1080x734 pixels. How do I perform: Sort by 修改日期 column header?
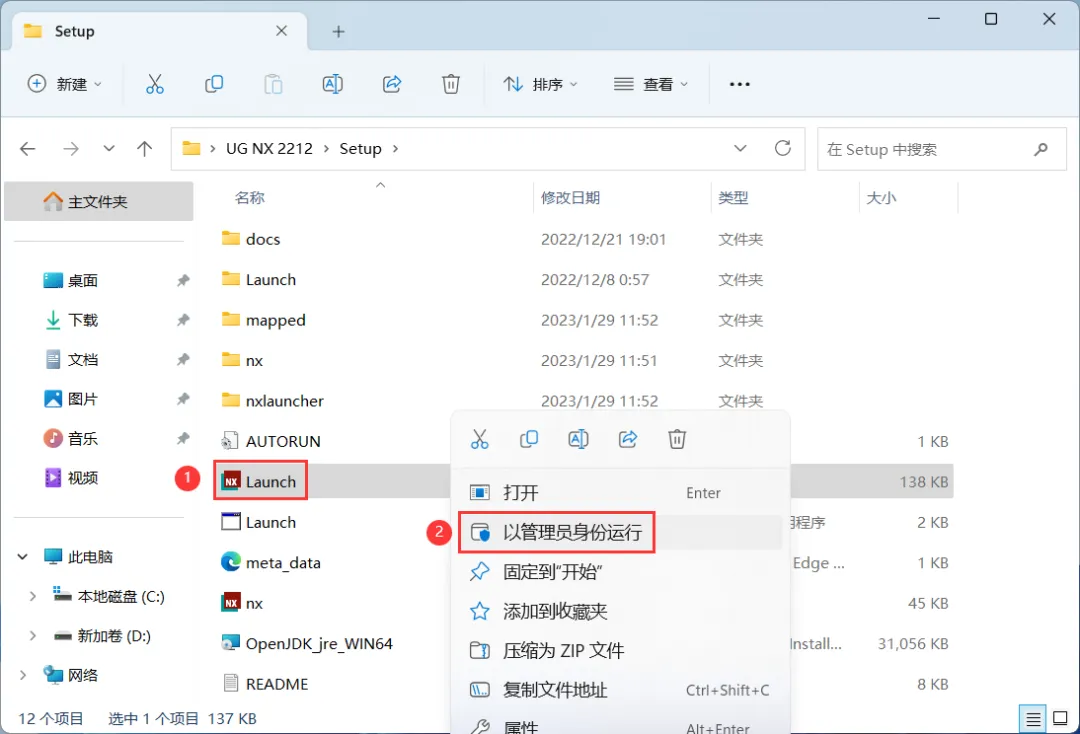[570, 198]
